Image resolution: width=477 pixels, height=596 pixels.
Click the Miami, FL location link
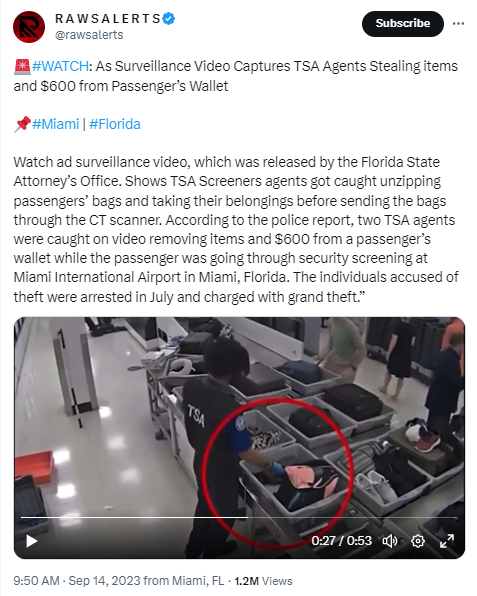click(198, 581)
